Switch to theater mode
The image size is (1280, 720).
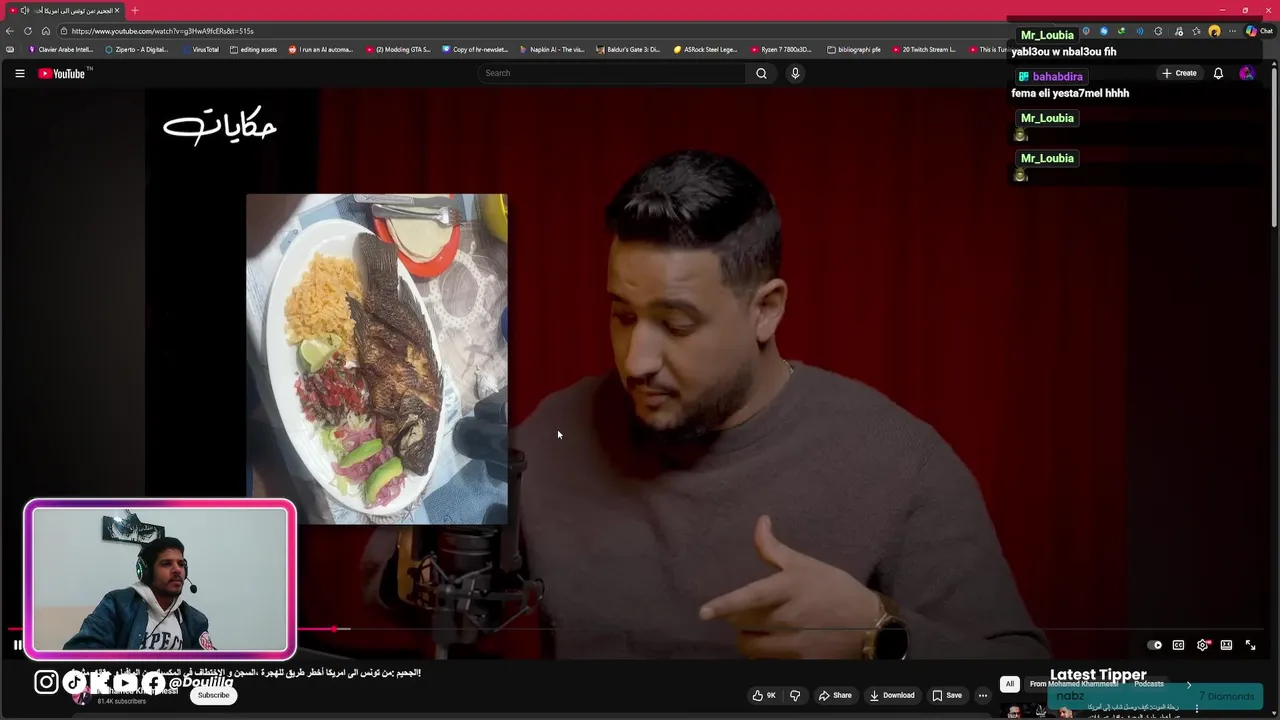[x=1226, y=645]
